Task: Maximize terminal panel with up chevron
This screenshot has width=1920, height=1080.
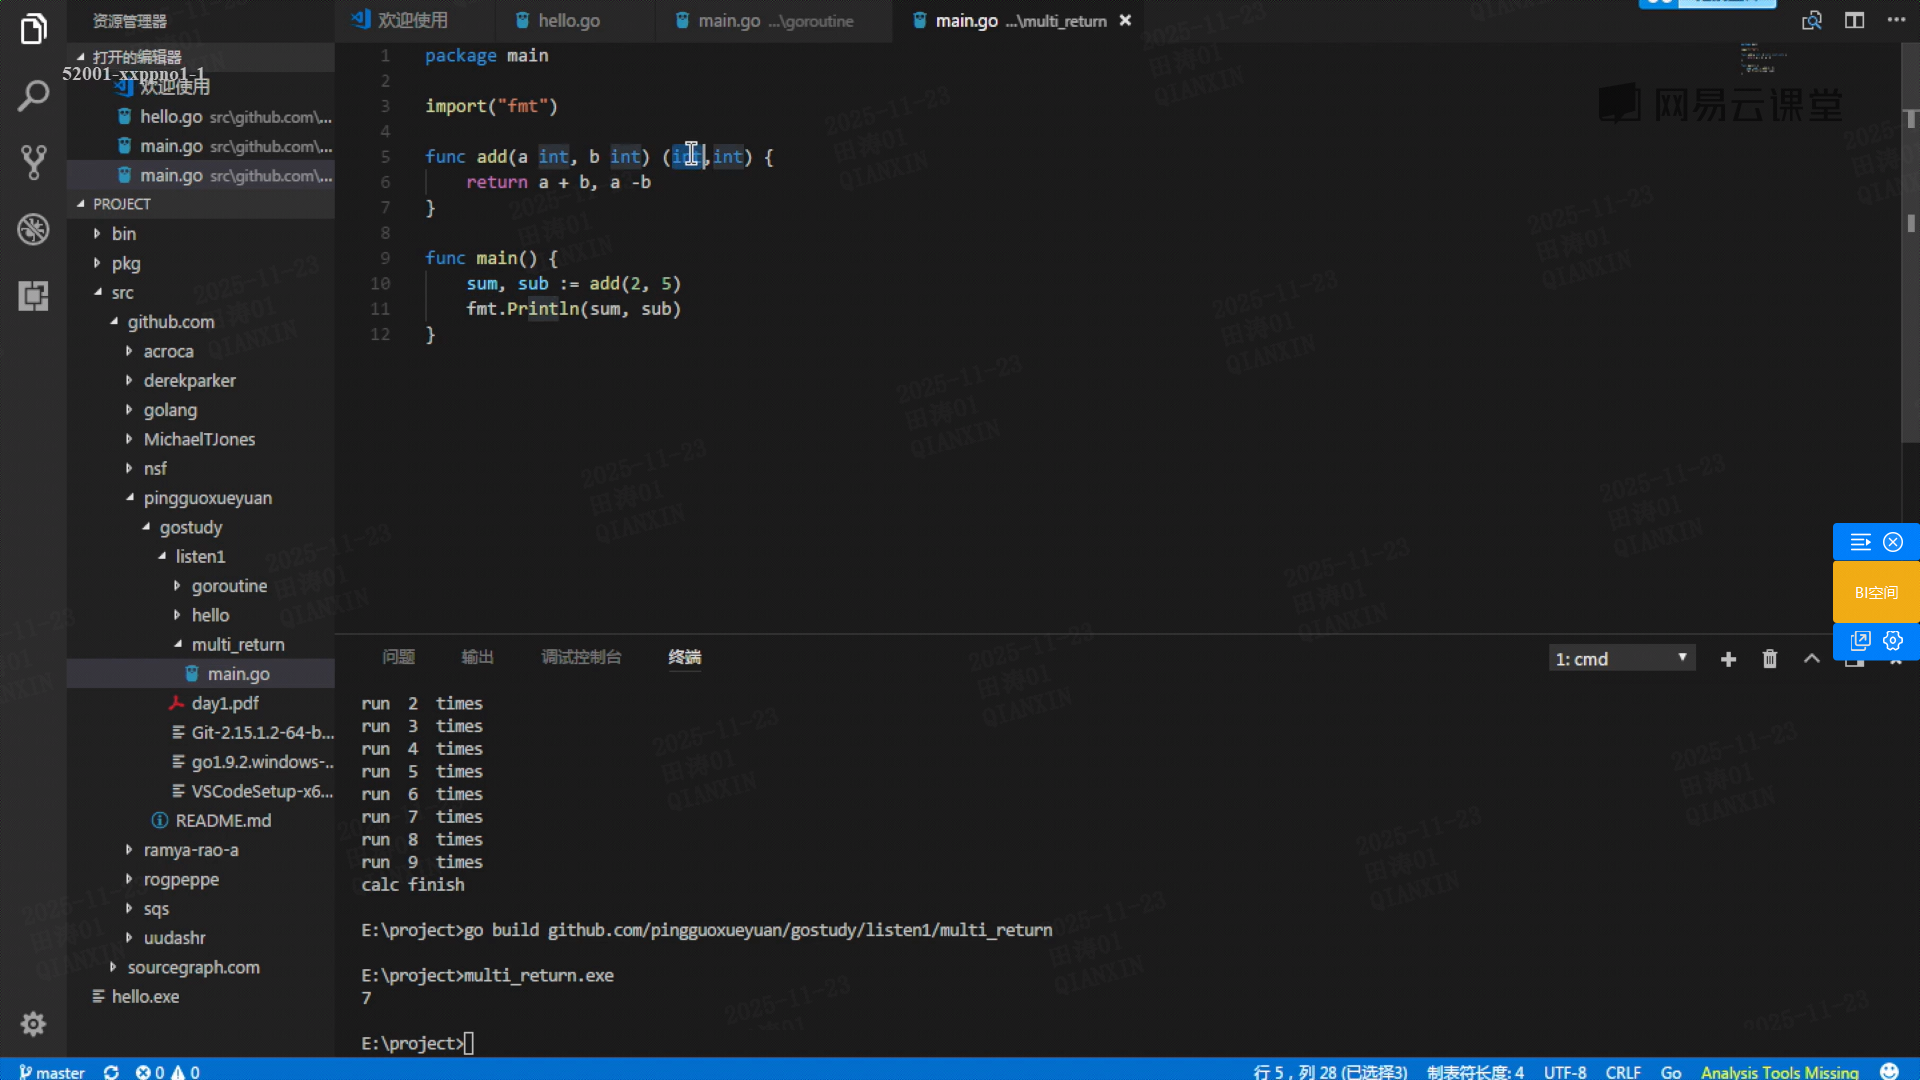Action: click(1811, 659)
